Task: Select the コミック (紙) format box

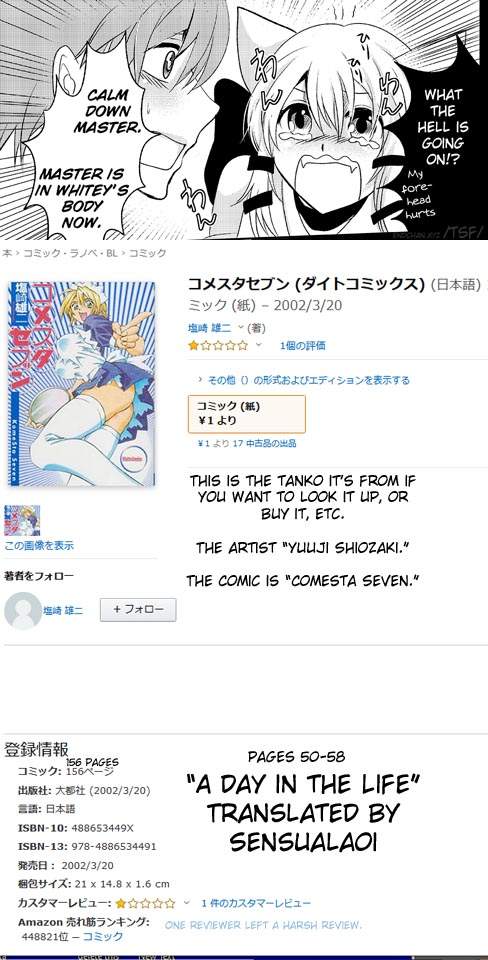Action: click(x=246, y=414)
